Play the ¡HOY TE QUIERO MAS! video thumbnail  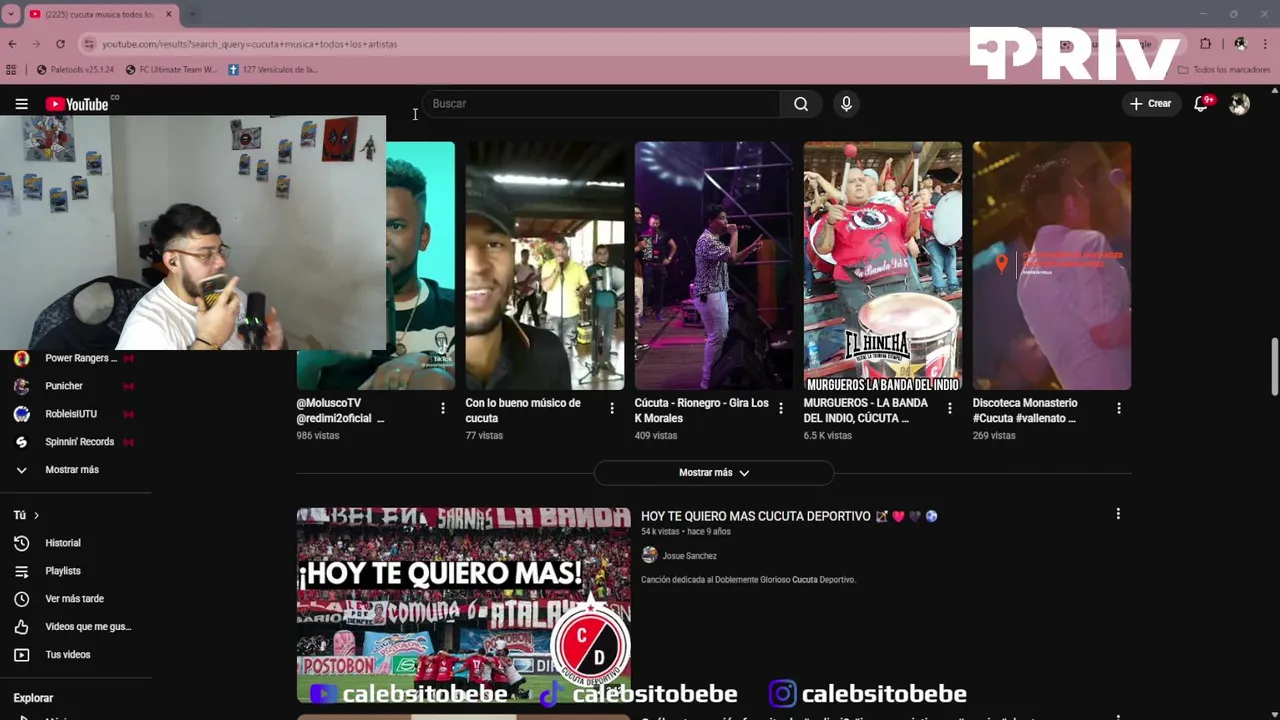(463, 605)
